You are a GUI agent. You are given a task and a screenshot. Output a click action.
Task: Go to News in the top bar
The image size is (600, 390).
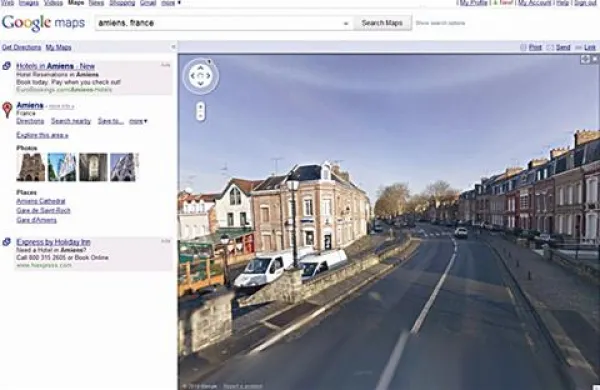[96, 3]
